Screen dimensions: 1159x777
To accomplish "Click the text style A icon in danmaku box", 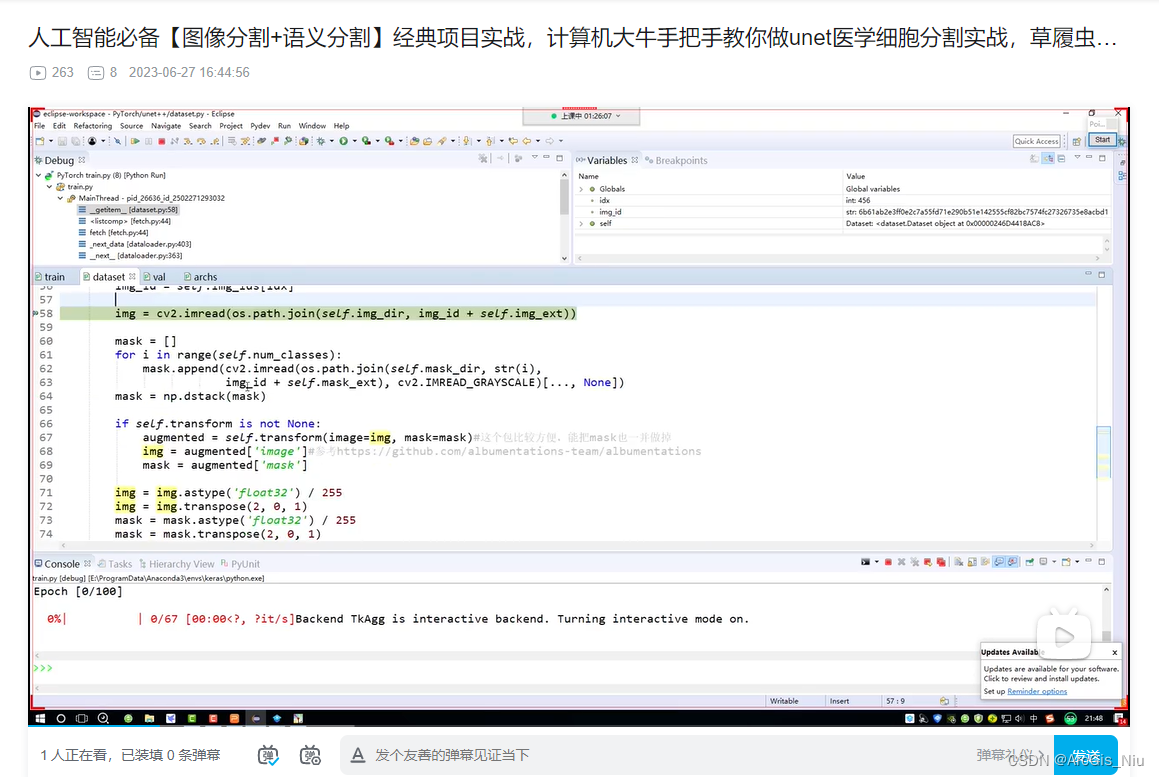I will coord(358,755).
